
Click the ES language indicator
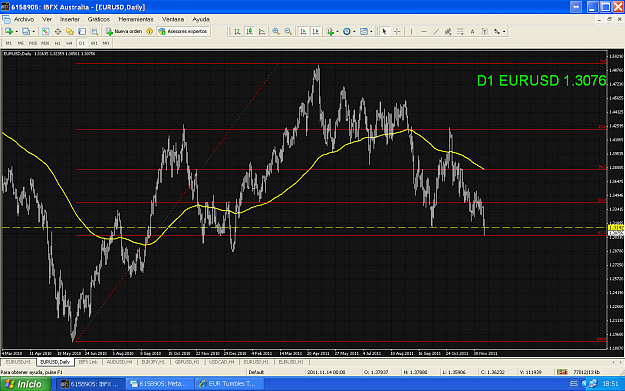tap(574, 383)
